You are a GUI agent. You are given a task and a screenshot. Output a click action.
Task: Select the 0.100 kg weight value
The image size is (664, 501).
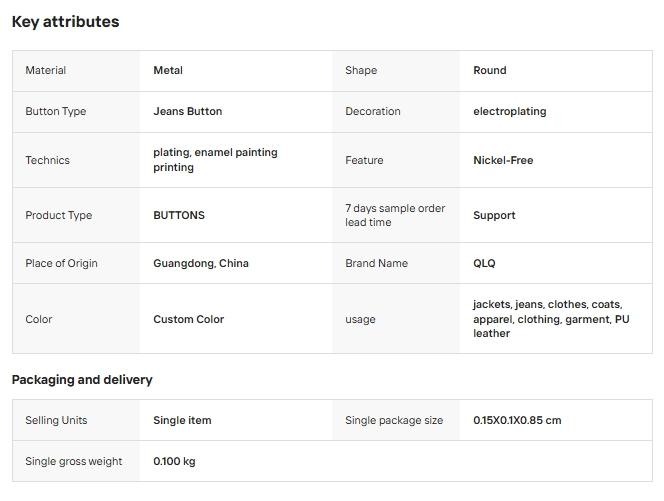pyautogui.click(x=174, y=462)
